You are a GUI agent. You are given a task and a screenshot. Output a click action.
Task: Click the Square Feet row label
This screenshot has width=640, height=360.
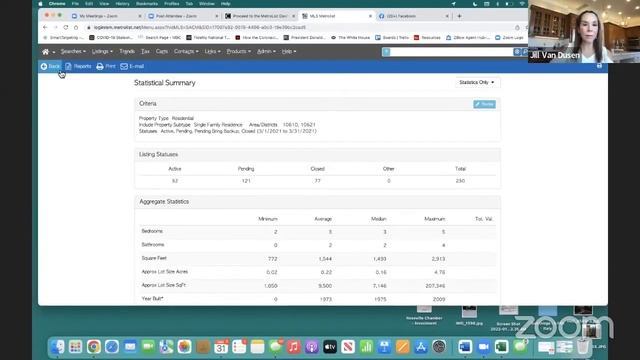point(154,258)
